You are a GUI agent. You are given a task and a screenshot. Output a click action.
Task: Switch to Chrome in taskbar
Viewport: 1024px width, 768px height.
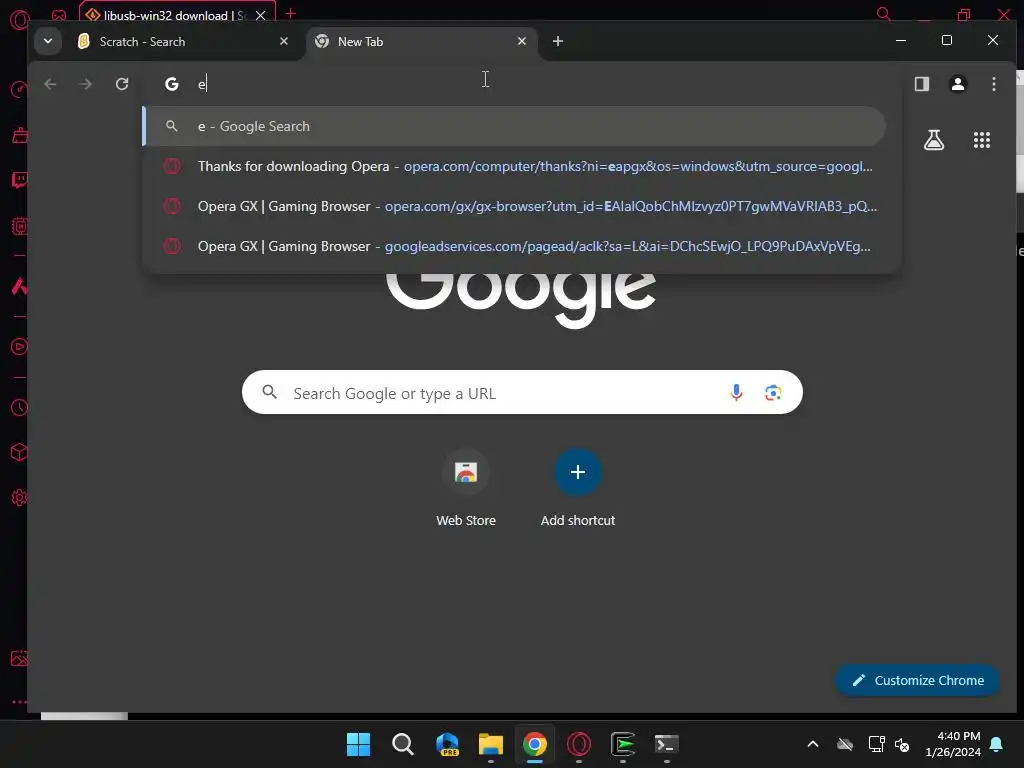pos(535,744)
